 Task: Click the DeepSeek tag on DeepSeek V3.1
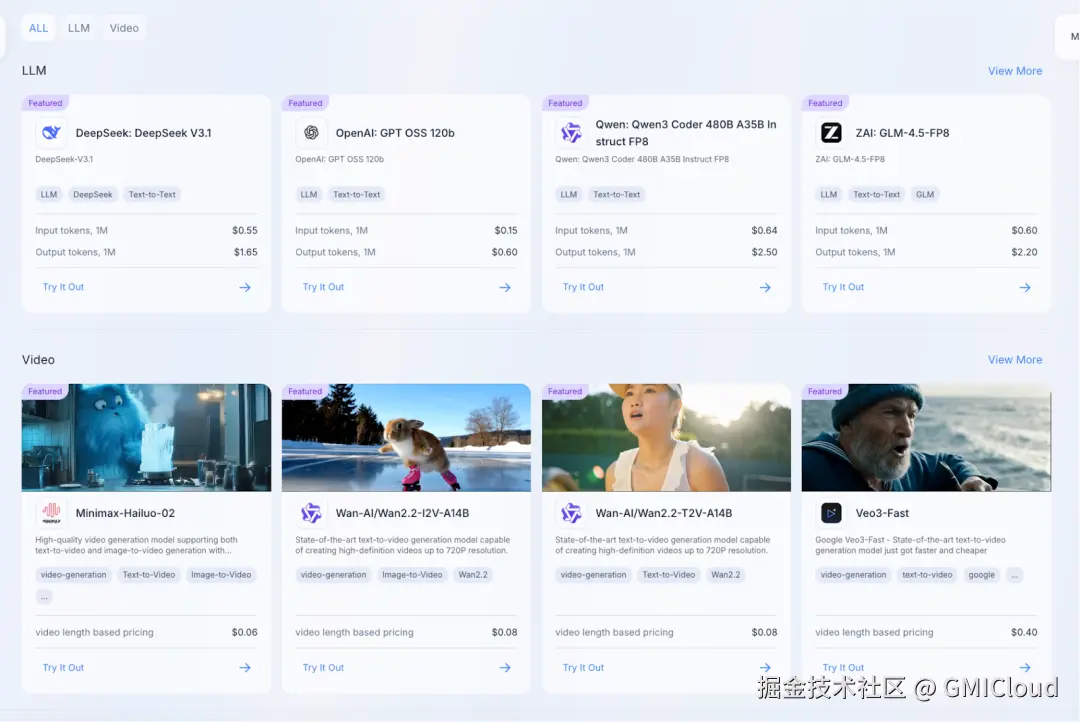pos(92,195)
